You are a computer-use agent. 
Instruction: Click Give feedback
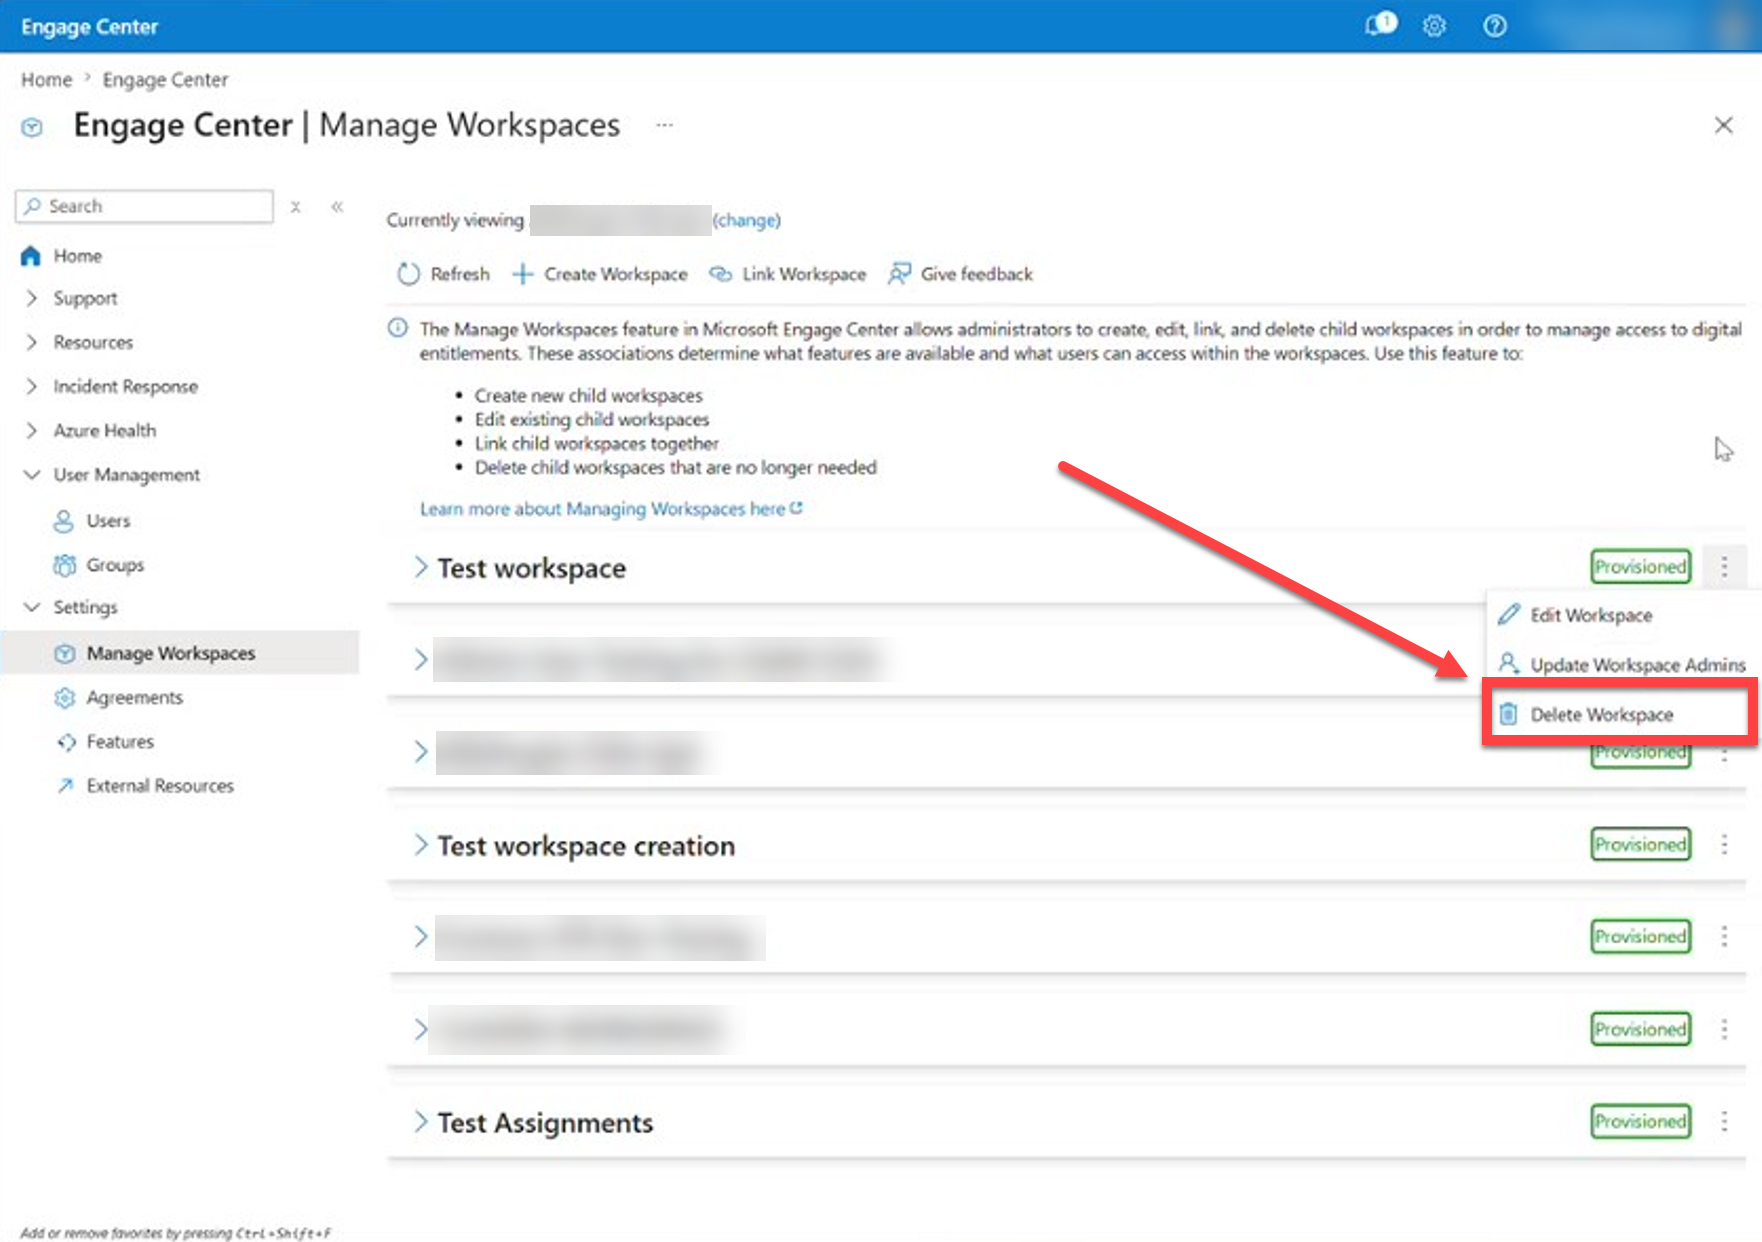click(961, 274)
